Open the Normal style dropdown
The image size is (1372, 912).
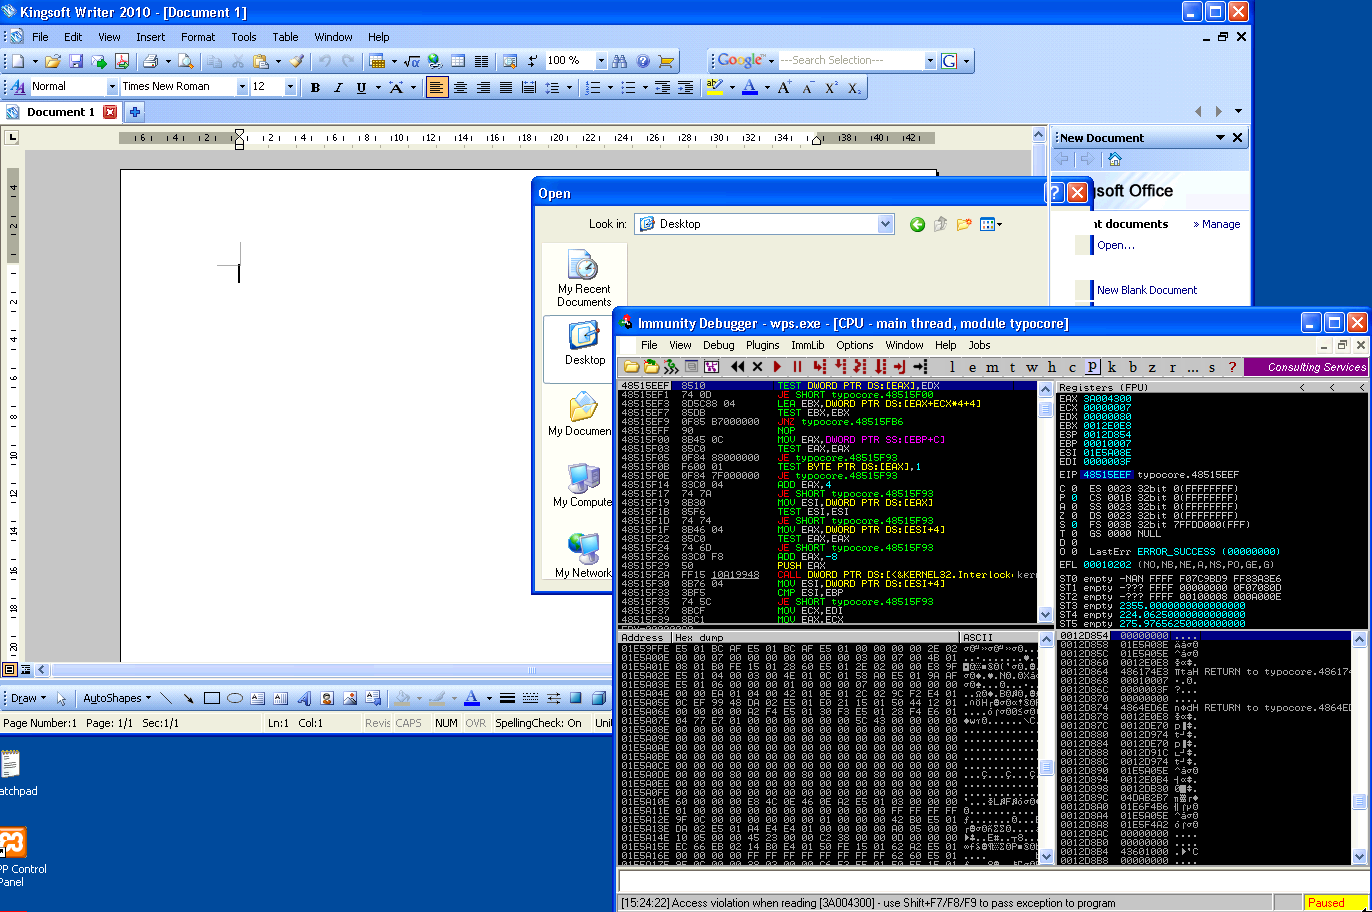click(x=112, y=87)
